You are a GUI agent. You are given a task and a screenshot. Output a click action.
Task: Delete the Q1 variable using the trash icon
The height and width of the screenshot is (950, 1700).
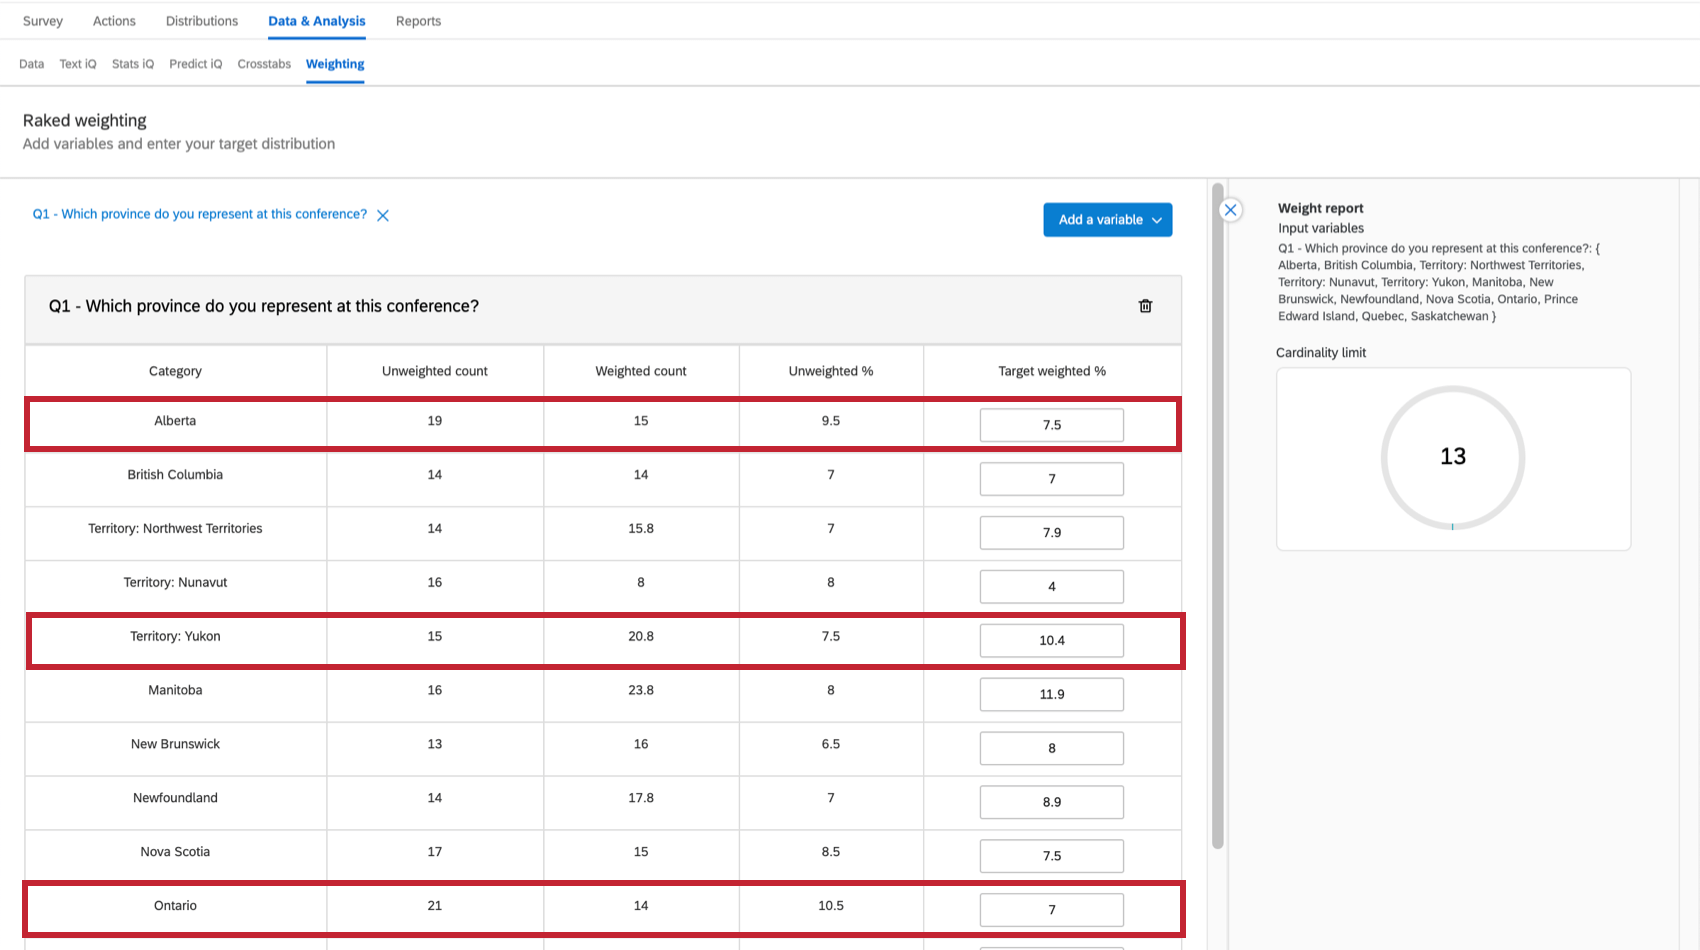pos(1146,306)
